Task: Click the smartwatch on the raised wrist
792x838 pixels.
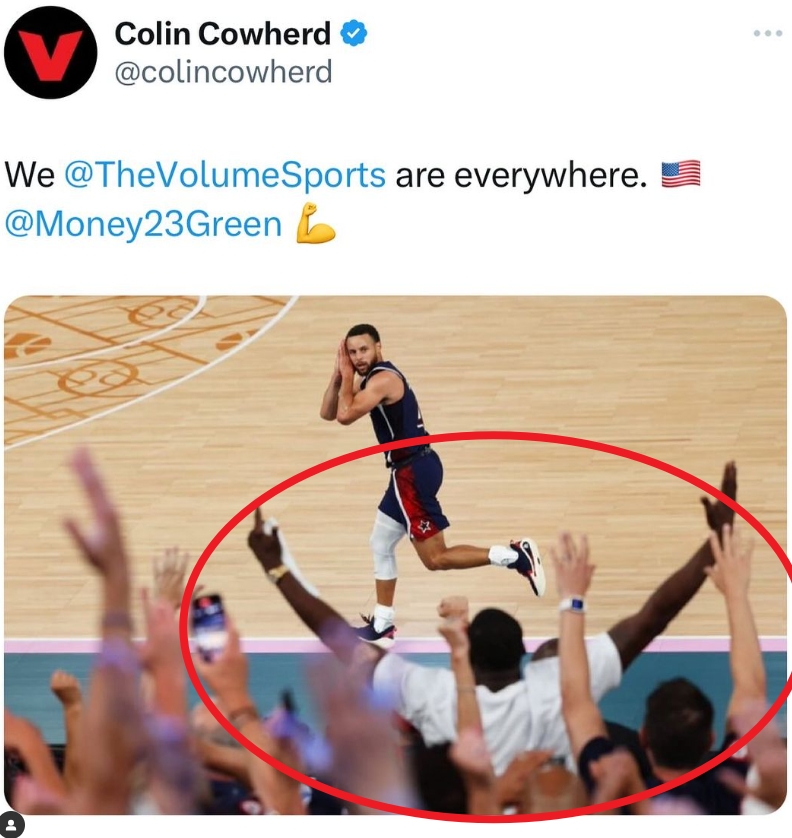Action: [x=572, y=605]
